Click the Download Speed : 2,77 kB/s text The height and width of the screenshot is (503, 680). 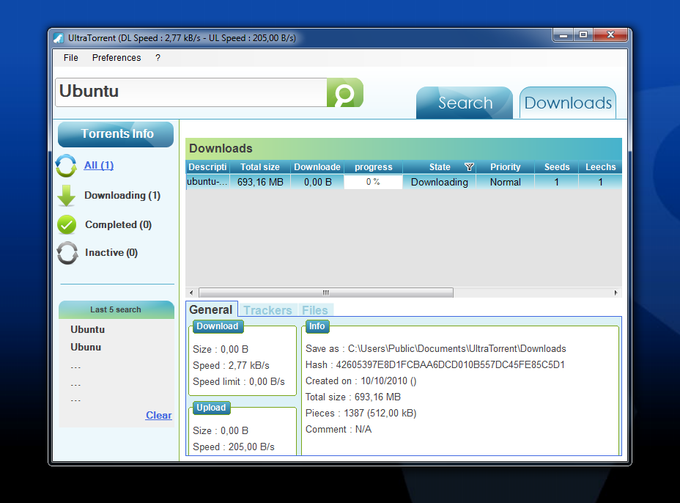pyautogui.click(x=231, y=366)
